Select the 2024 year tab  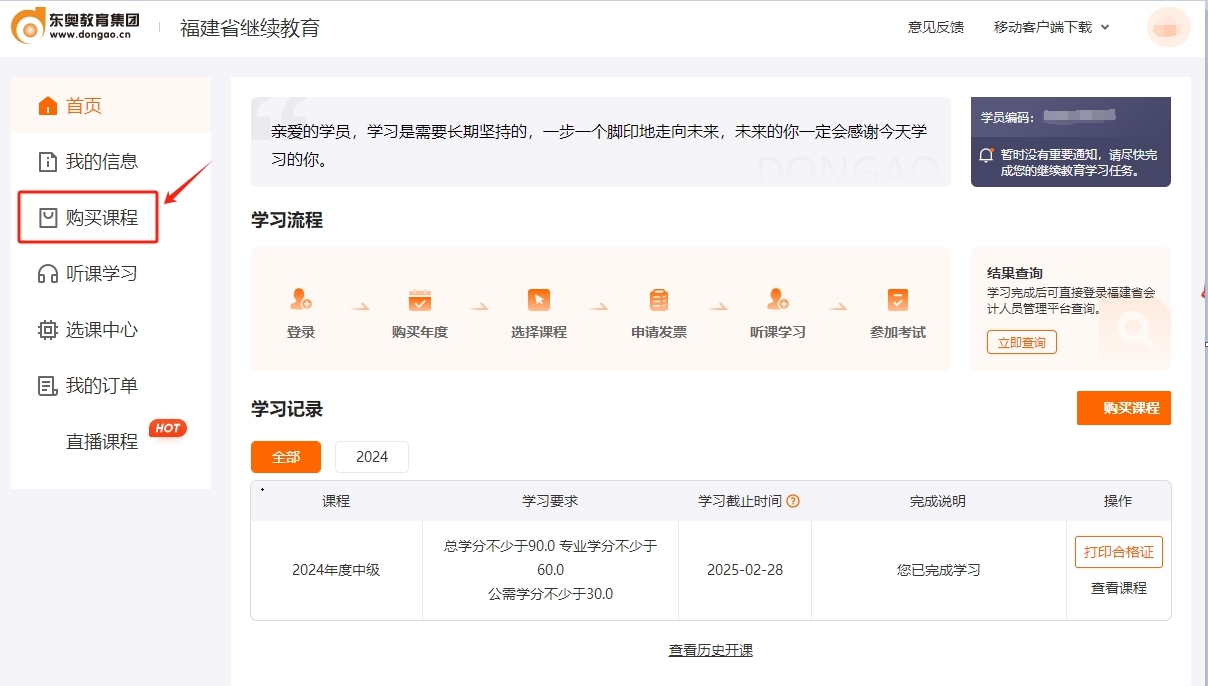coord(371,456)
